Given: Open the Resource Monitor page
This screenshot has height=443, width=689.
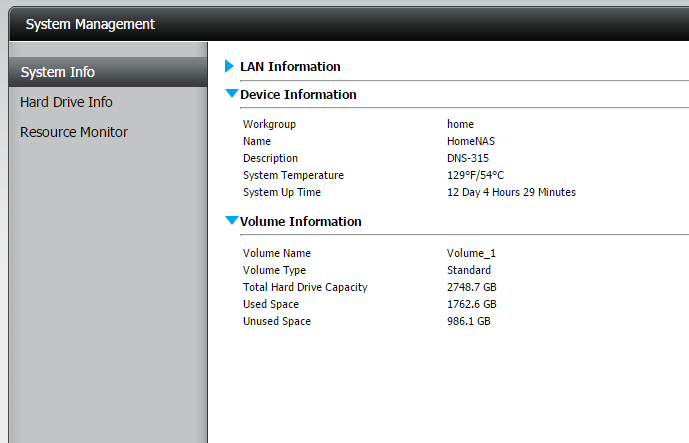Looking at the screenshot, I should (74, 132).
